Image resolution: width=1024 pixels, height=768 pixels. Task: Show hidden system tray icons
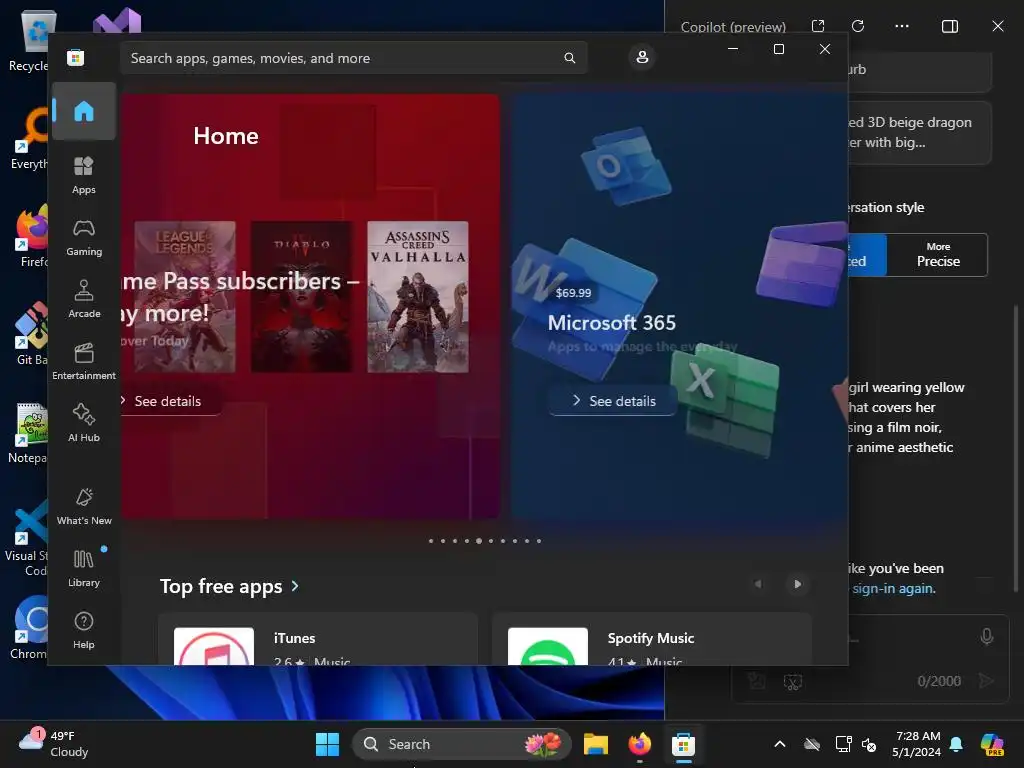pyautogui.click(x=780, y=744)
